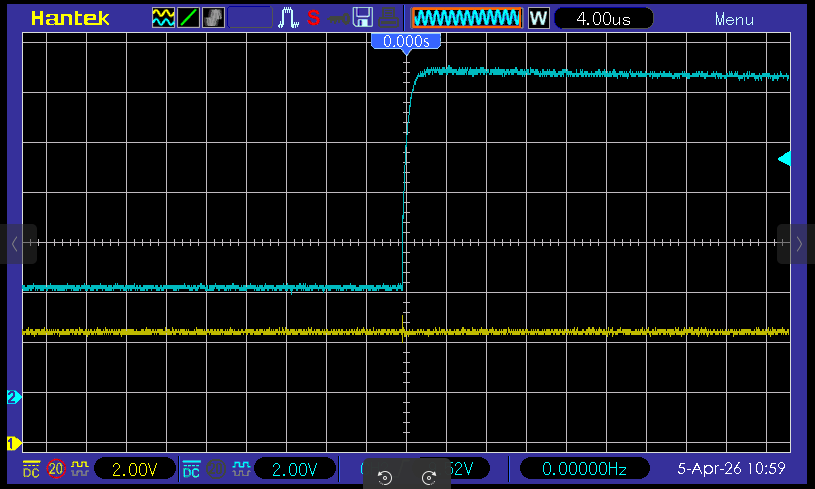Open the 4.00us timebase setting

[603, 18]
